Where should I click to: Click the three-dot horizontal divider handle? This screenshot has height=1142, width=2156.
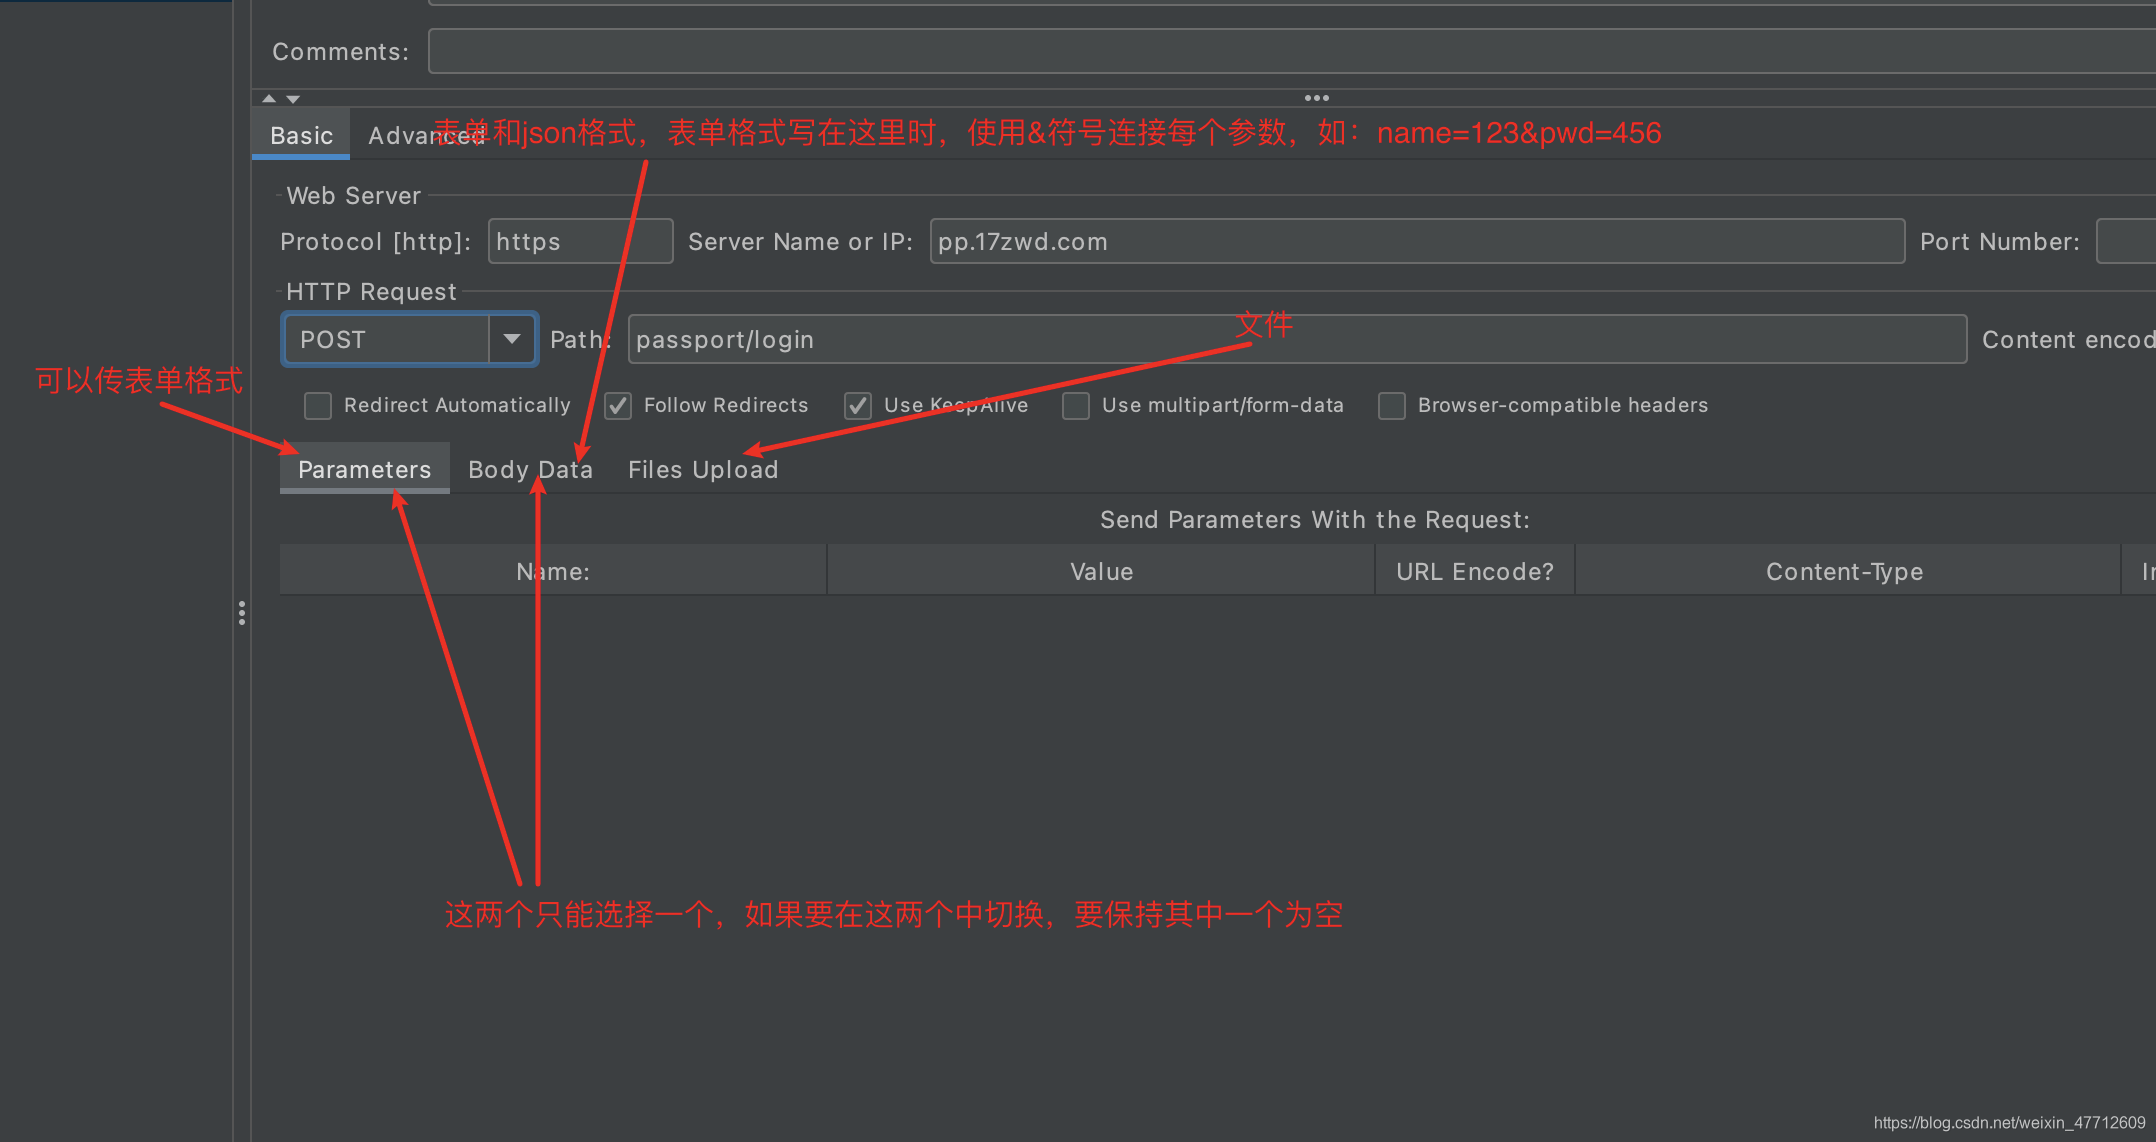pyautogui.click(x=1316, y=98)
